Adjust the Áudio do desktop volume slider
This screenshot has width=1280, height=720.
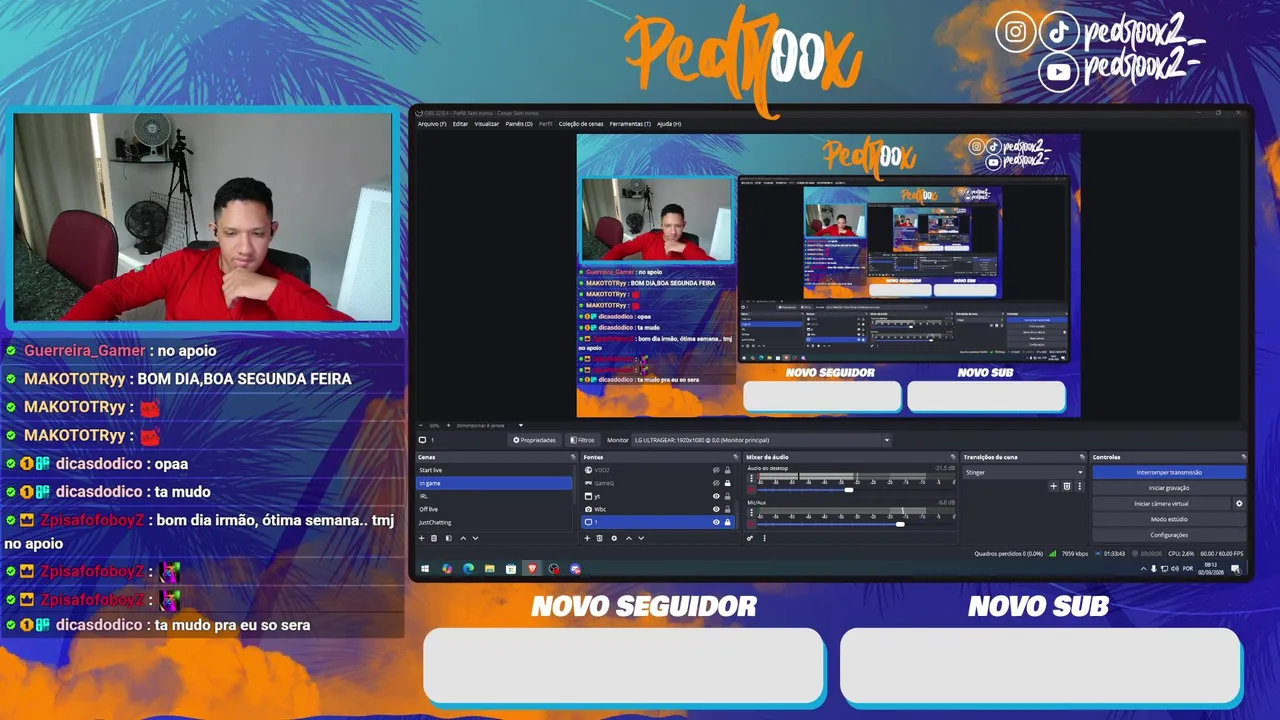click(x=849, y=490)
